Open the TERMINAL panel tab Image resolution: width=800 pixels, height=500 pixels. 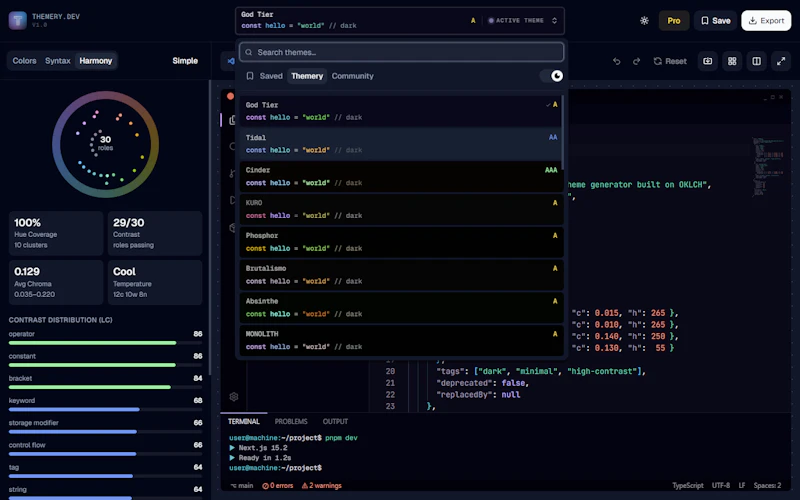244,421
